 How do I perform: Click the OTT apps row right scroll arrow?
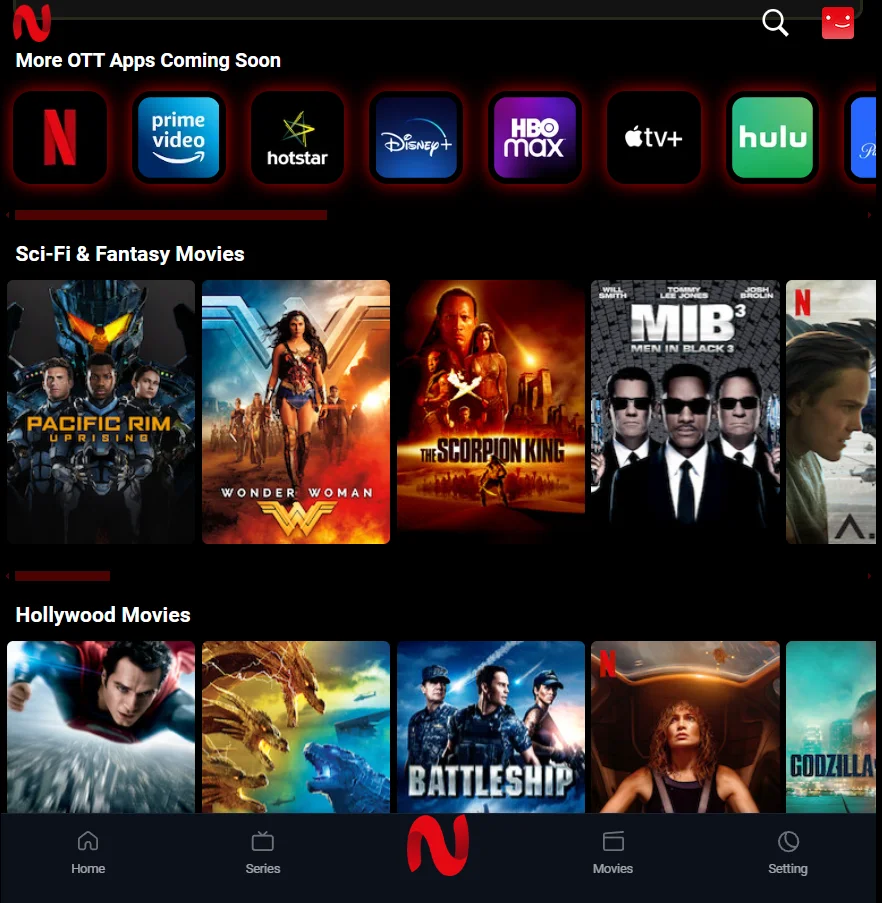click(869, 215)
